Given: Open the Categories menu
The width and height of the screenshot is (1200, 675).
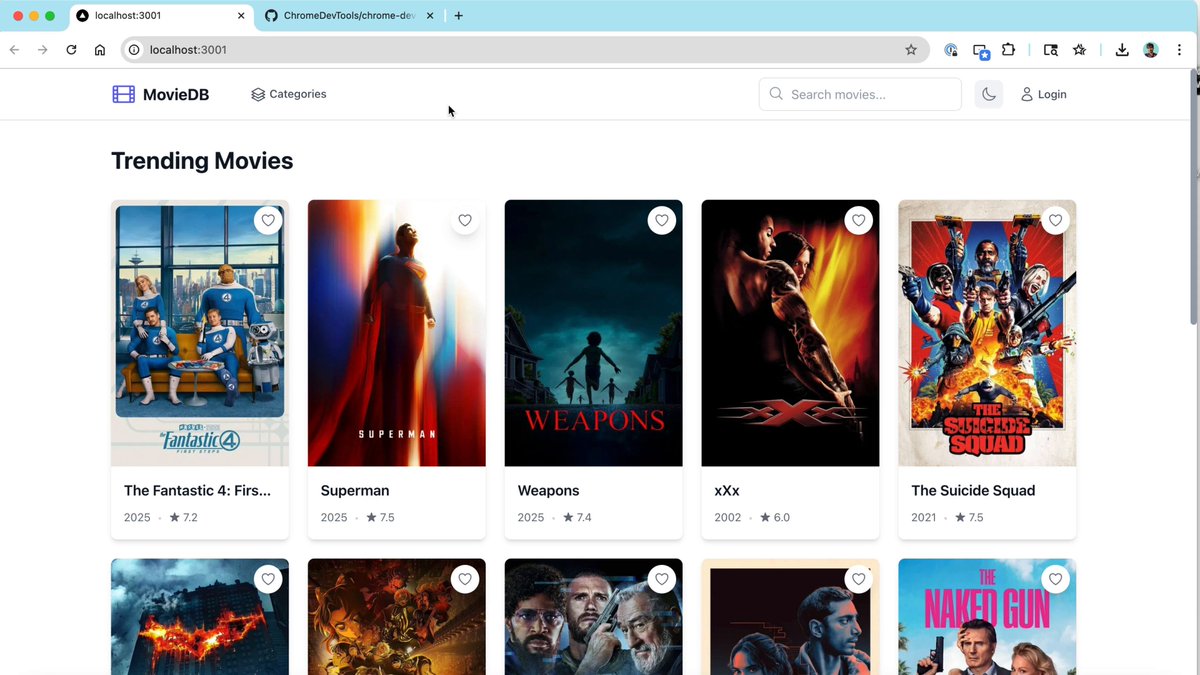Looking at the screenshot, I should pyautogui.click(x=289, y=94).
